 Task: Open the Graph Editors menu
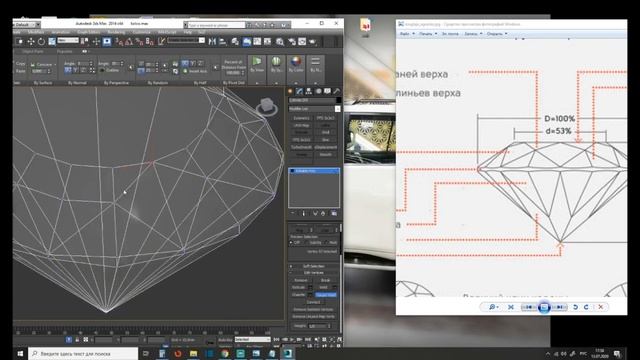pos(89,32)
